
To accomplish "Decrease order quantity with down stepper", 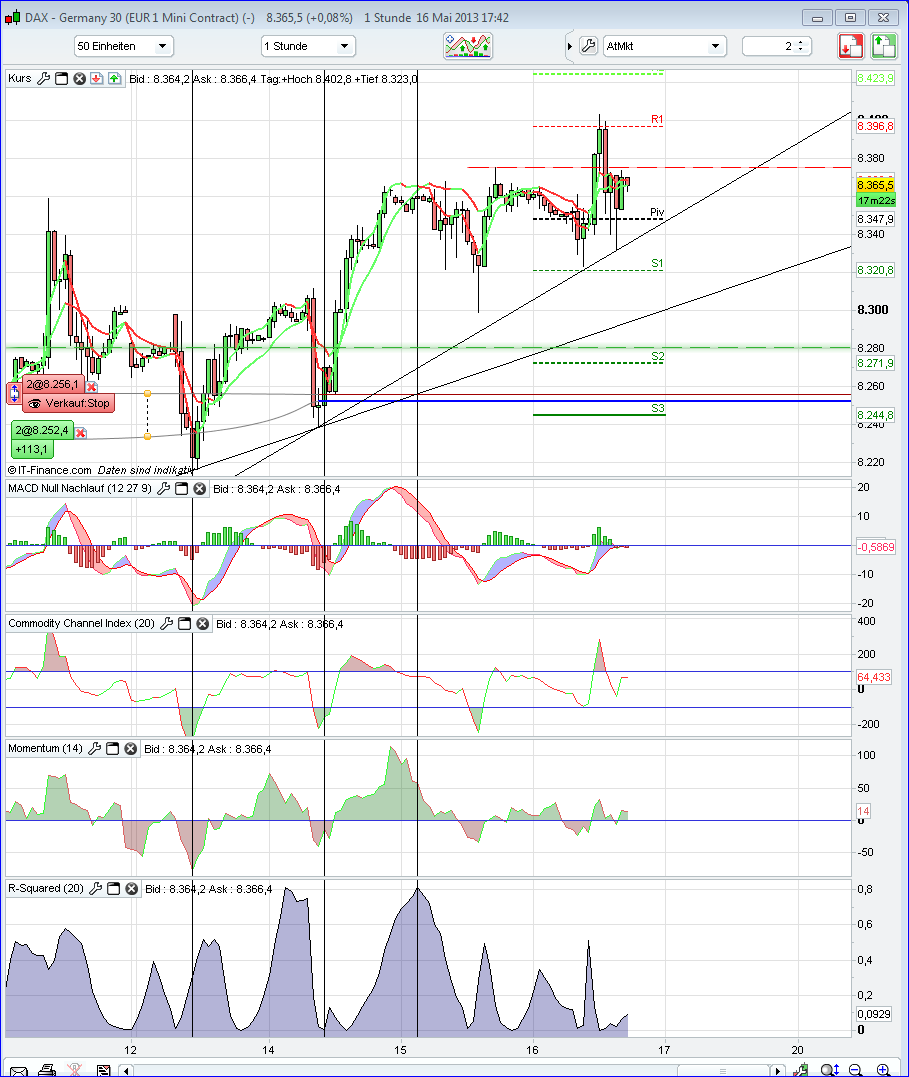I will pyautogui.click(x=800, y=49).
